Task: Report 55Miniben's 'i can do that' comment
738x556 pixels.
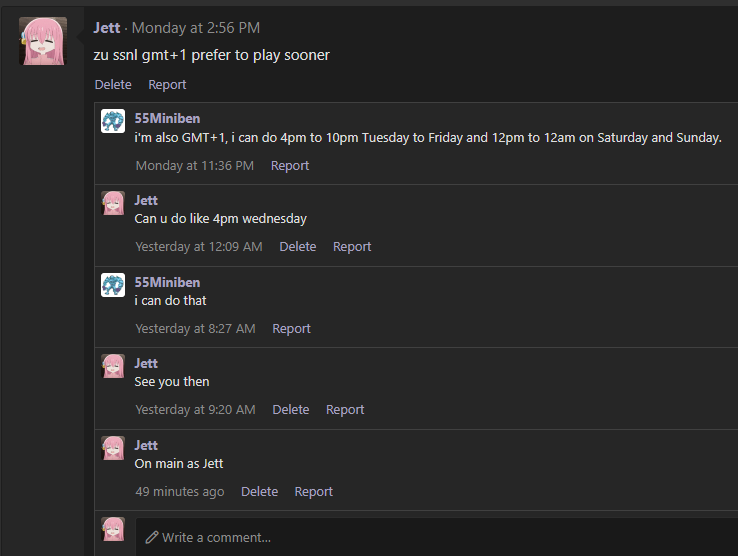Action: pos(291,328)
